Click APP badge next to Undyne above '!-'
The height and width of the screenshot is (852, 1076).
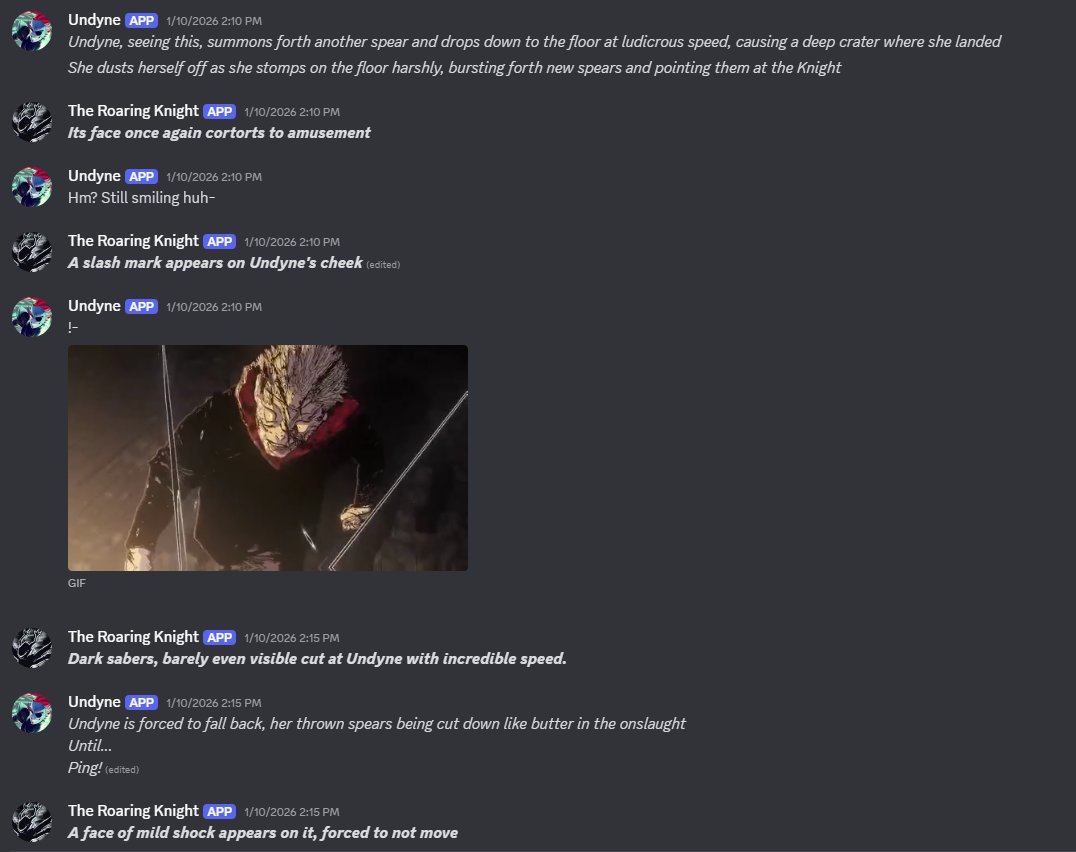141,307
